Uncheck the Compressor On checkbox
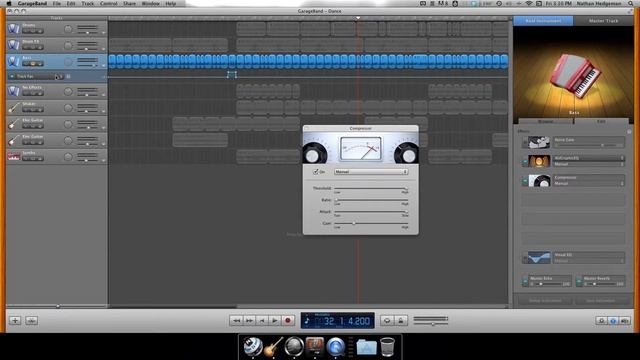Image resolution: width=640 pixels, height=360 pixels. tap(316, 172)
